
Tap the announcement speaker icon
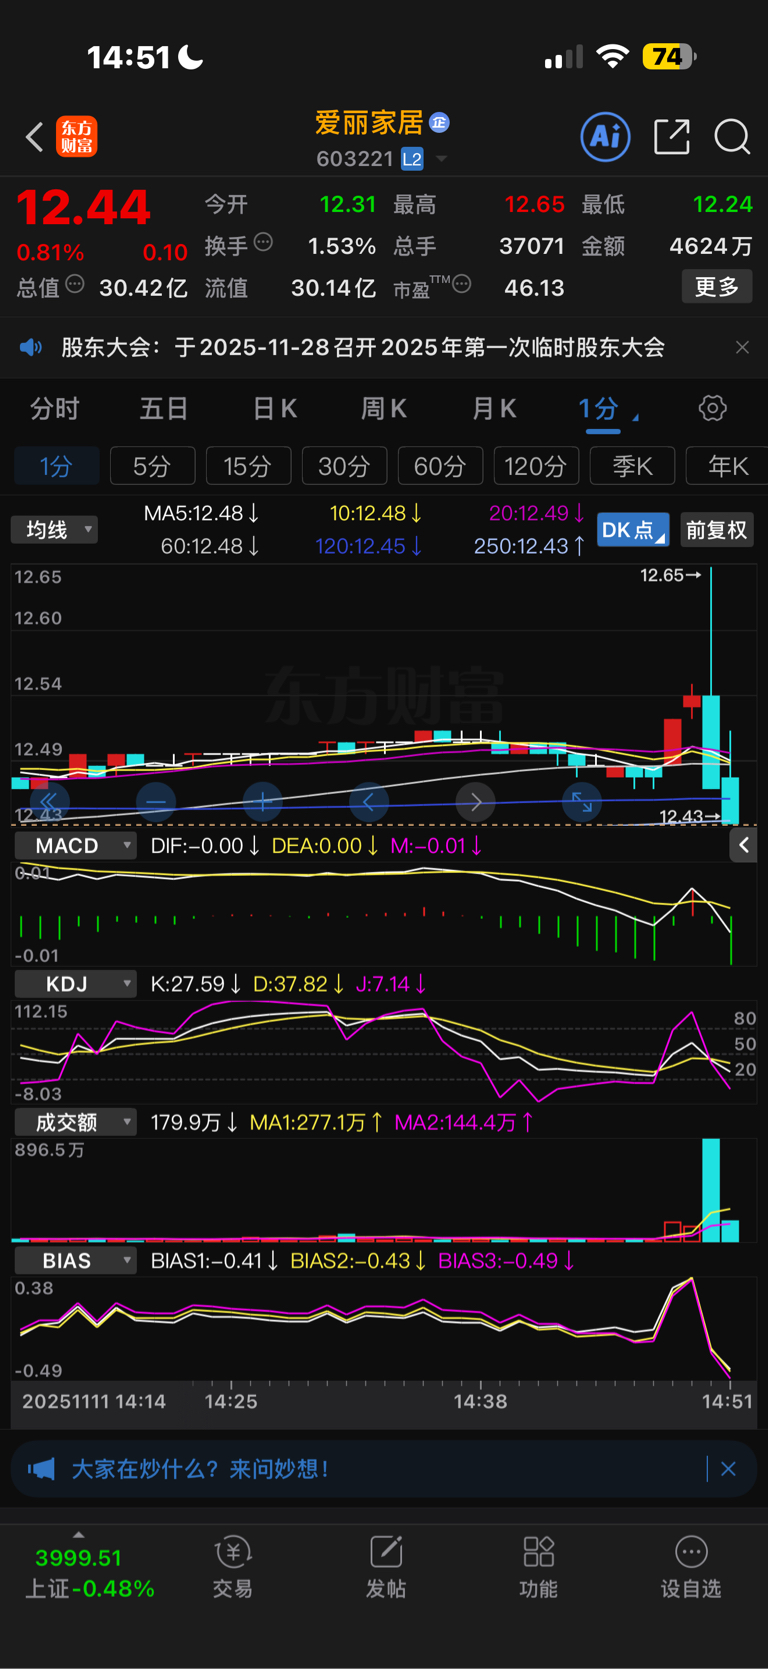click(31, 347)
